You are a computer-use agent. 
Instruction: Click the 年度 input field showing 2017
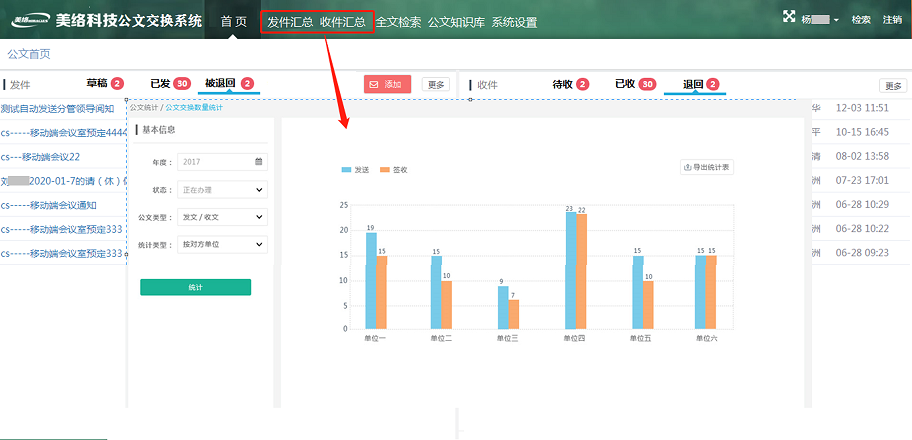click(215, 161)
